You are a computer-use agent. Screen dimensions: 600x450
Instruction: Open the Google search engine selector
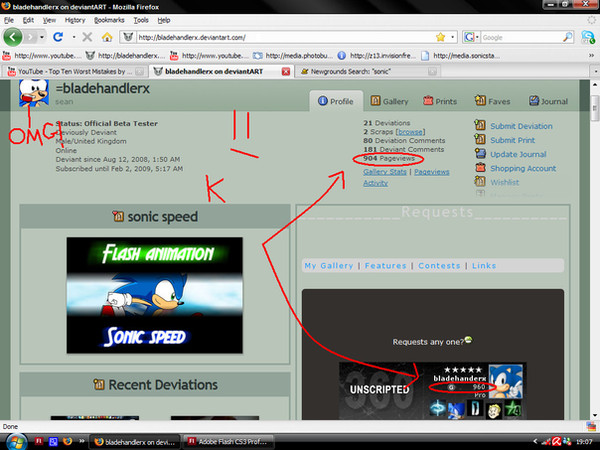coord(471,37)
